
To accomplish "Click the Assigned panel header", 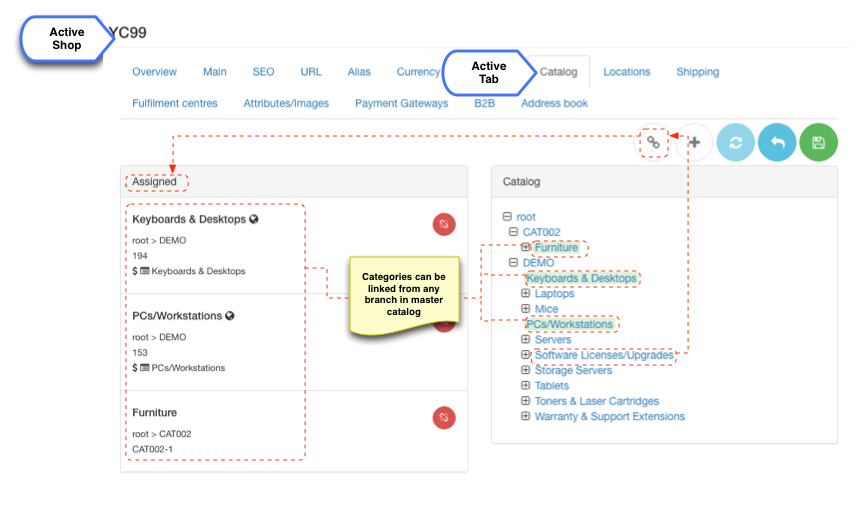I will point(294,182).
